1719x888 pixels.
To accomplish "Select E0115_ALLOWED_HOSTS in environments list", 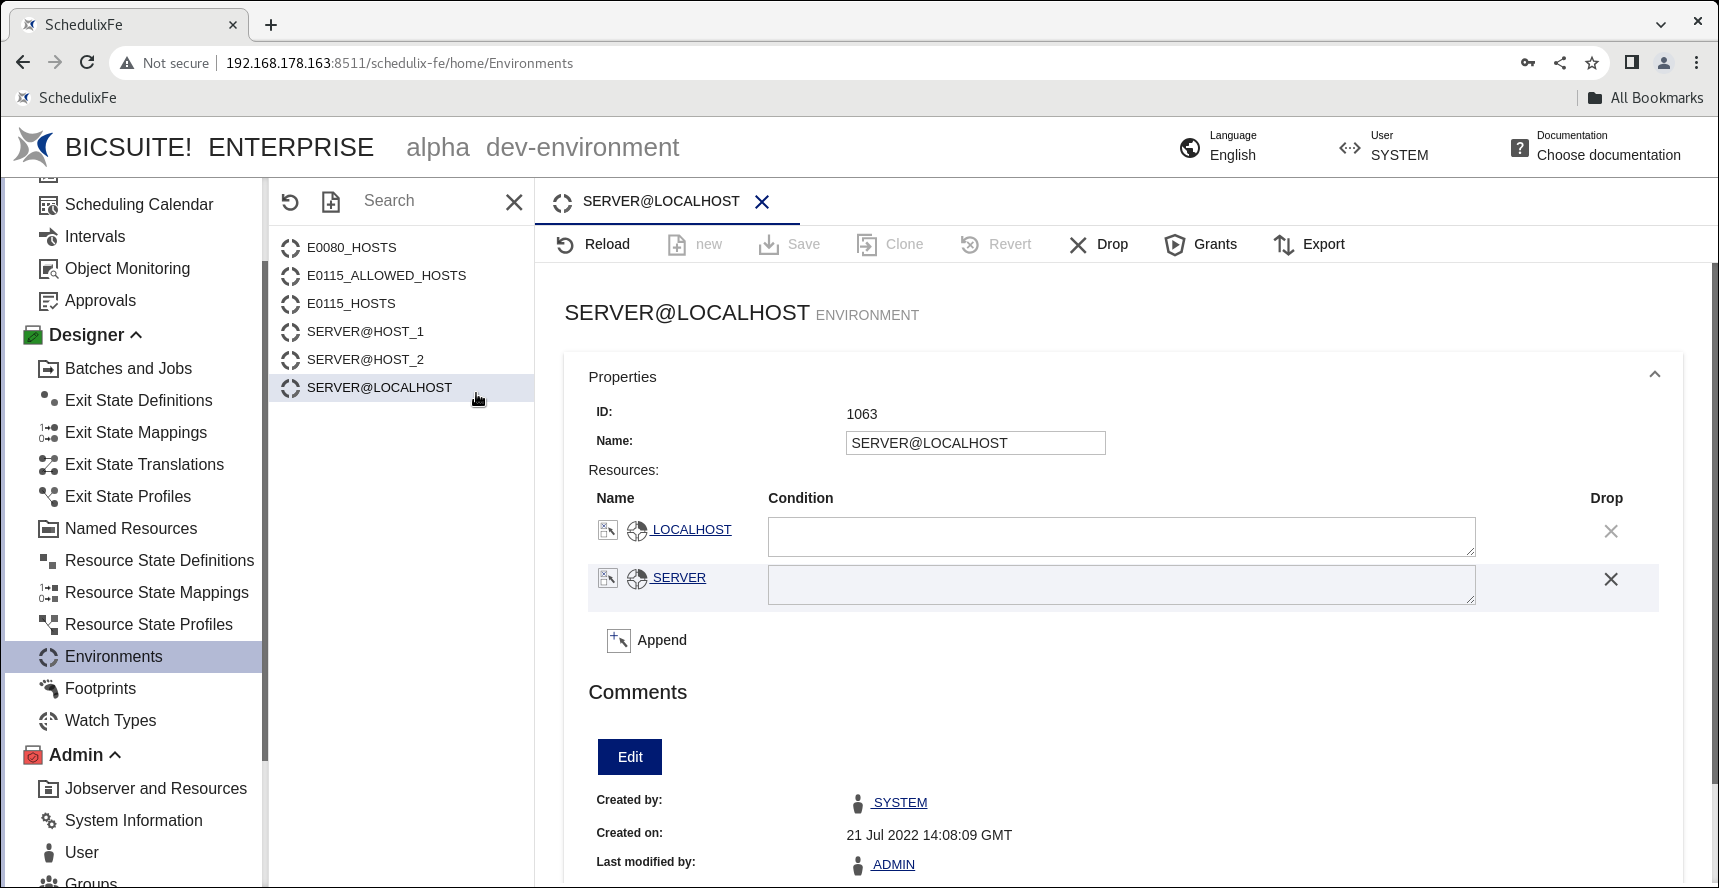I will click(x=386, y=276).
